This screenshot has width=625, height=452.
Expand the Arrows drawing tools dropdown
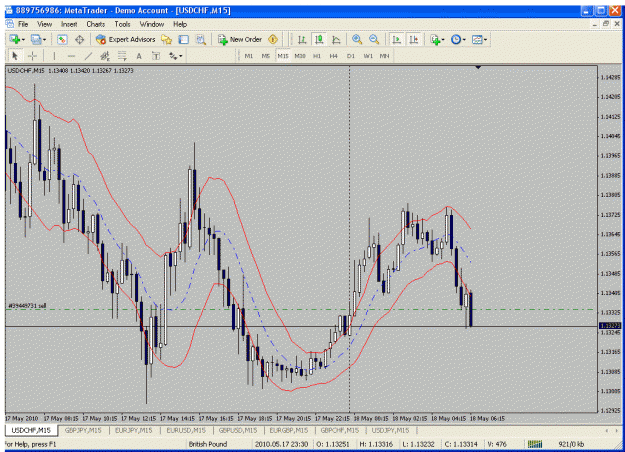coord(181,56)
